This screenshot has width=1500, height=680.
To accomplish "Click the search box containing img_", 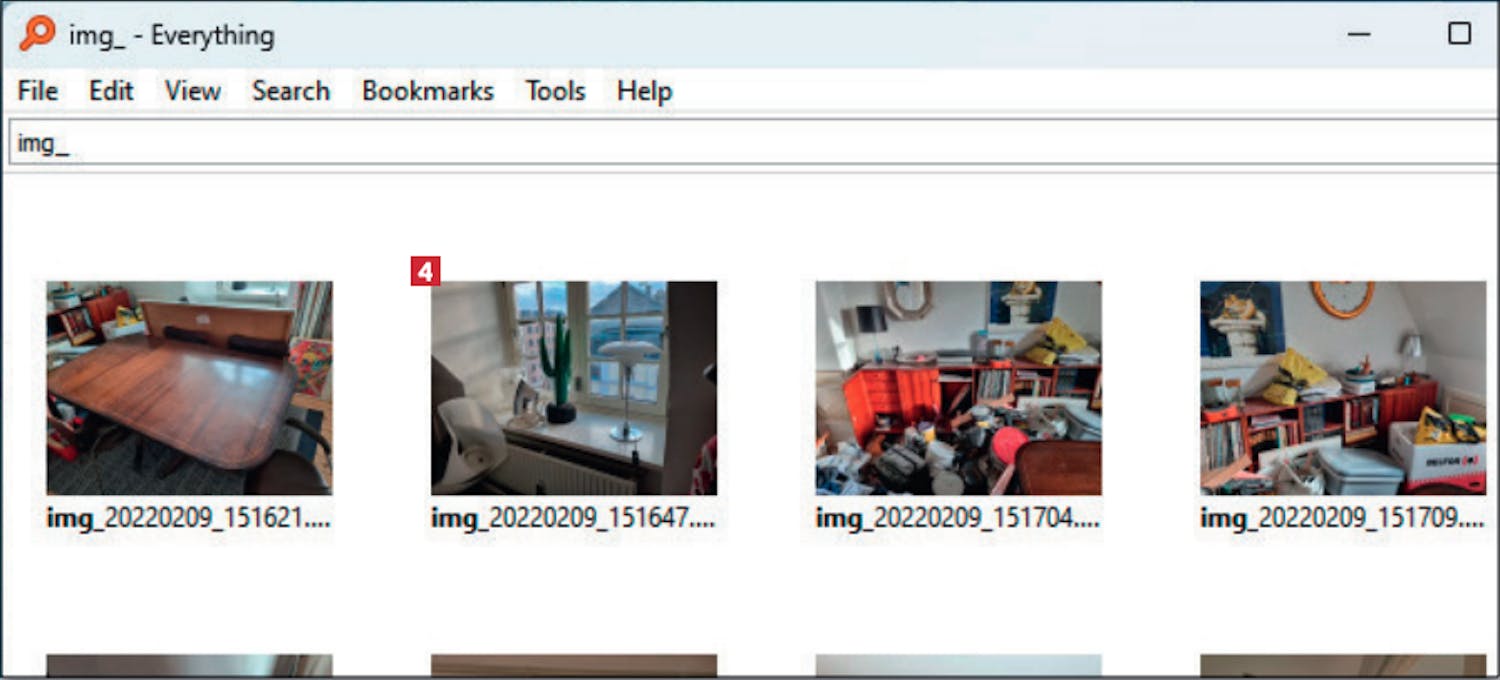I will tap(752, 143).
